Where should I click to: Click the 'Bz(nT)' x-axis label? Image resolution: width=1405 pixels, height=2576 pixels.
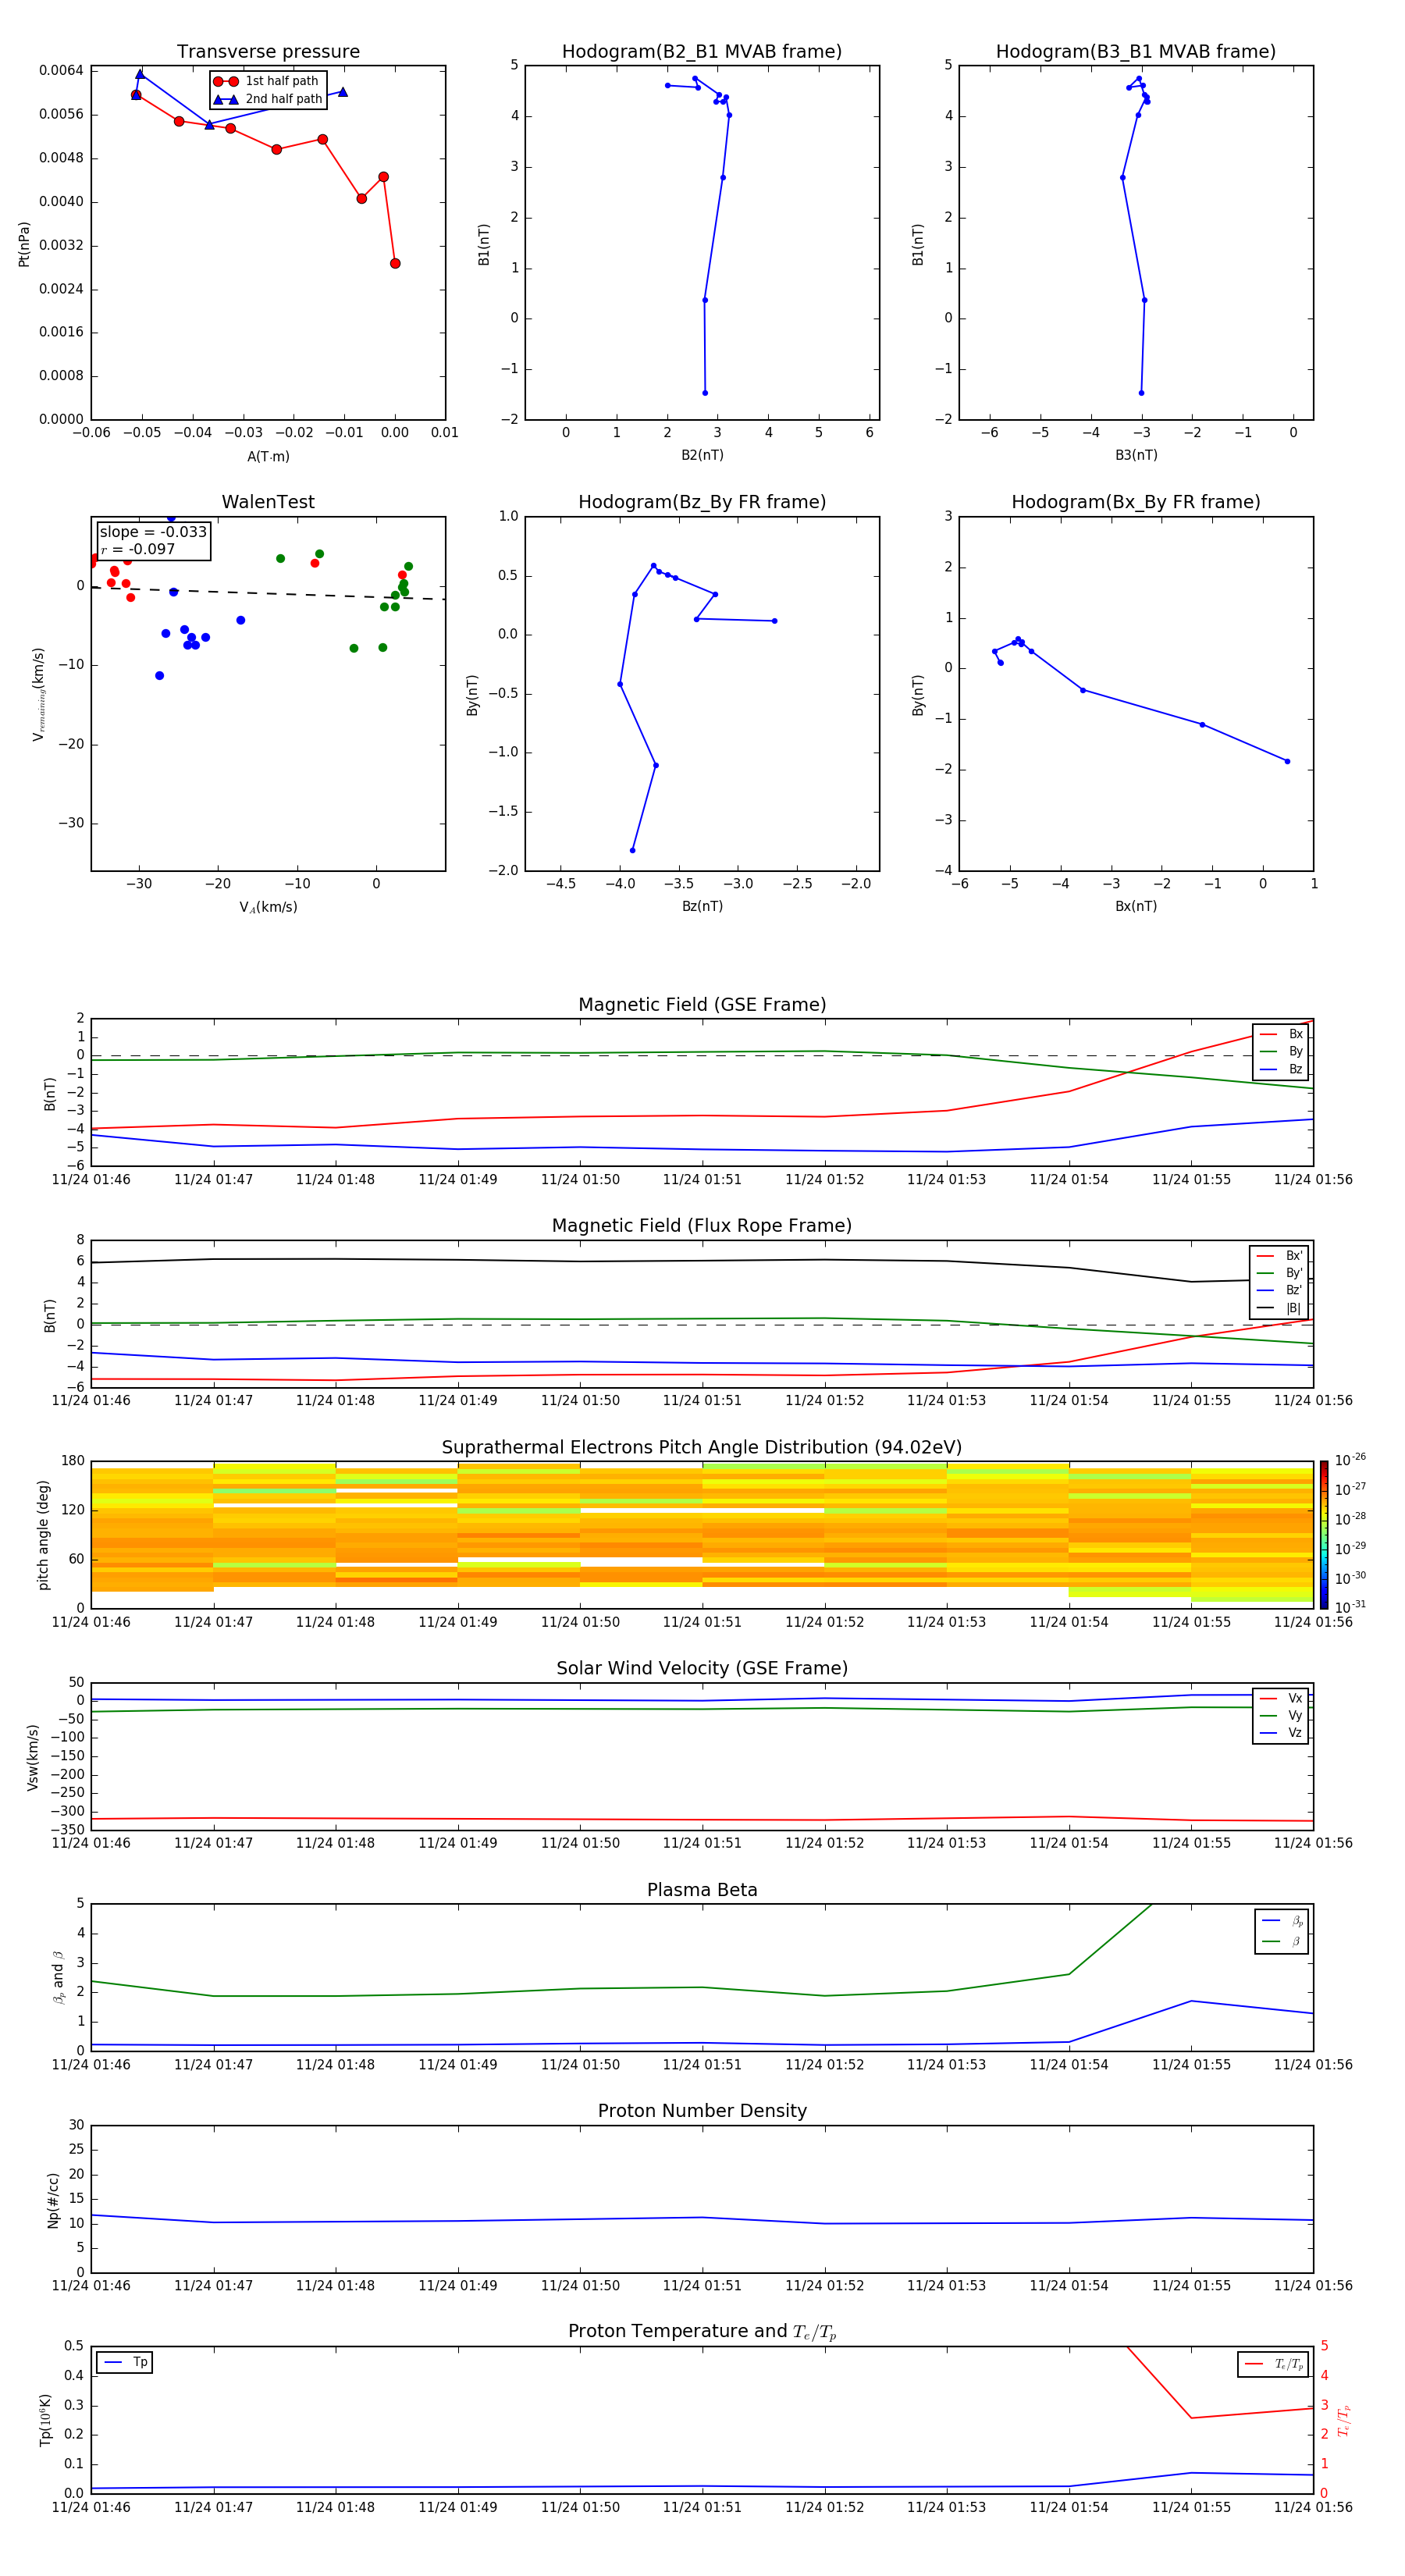702,906
